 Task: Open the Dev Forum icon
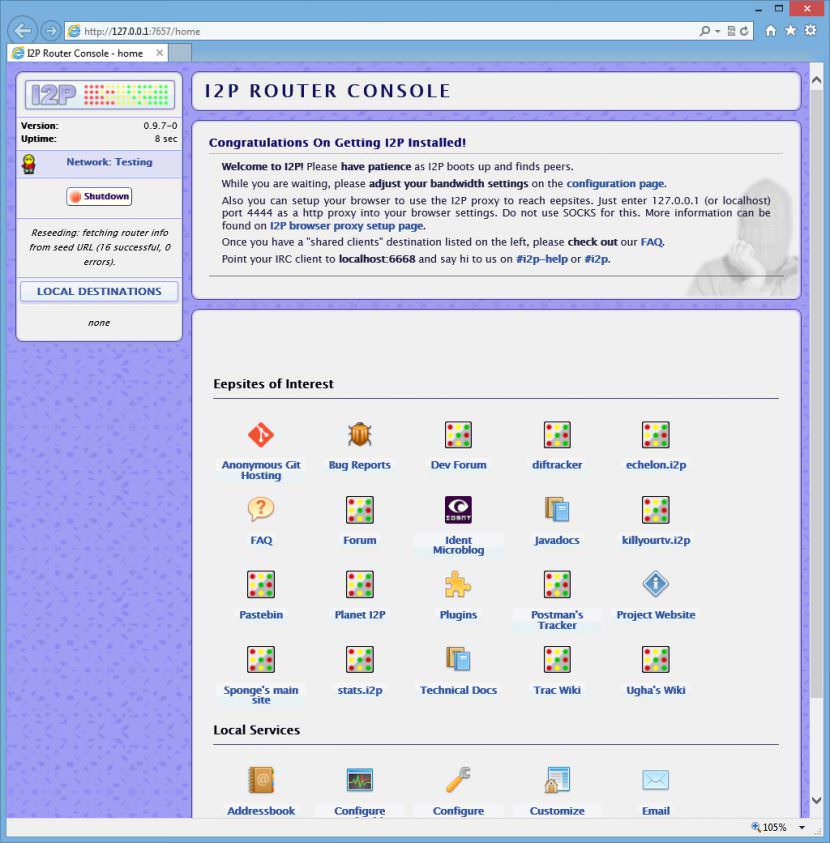458,434
